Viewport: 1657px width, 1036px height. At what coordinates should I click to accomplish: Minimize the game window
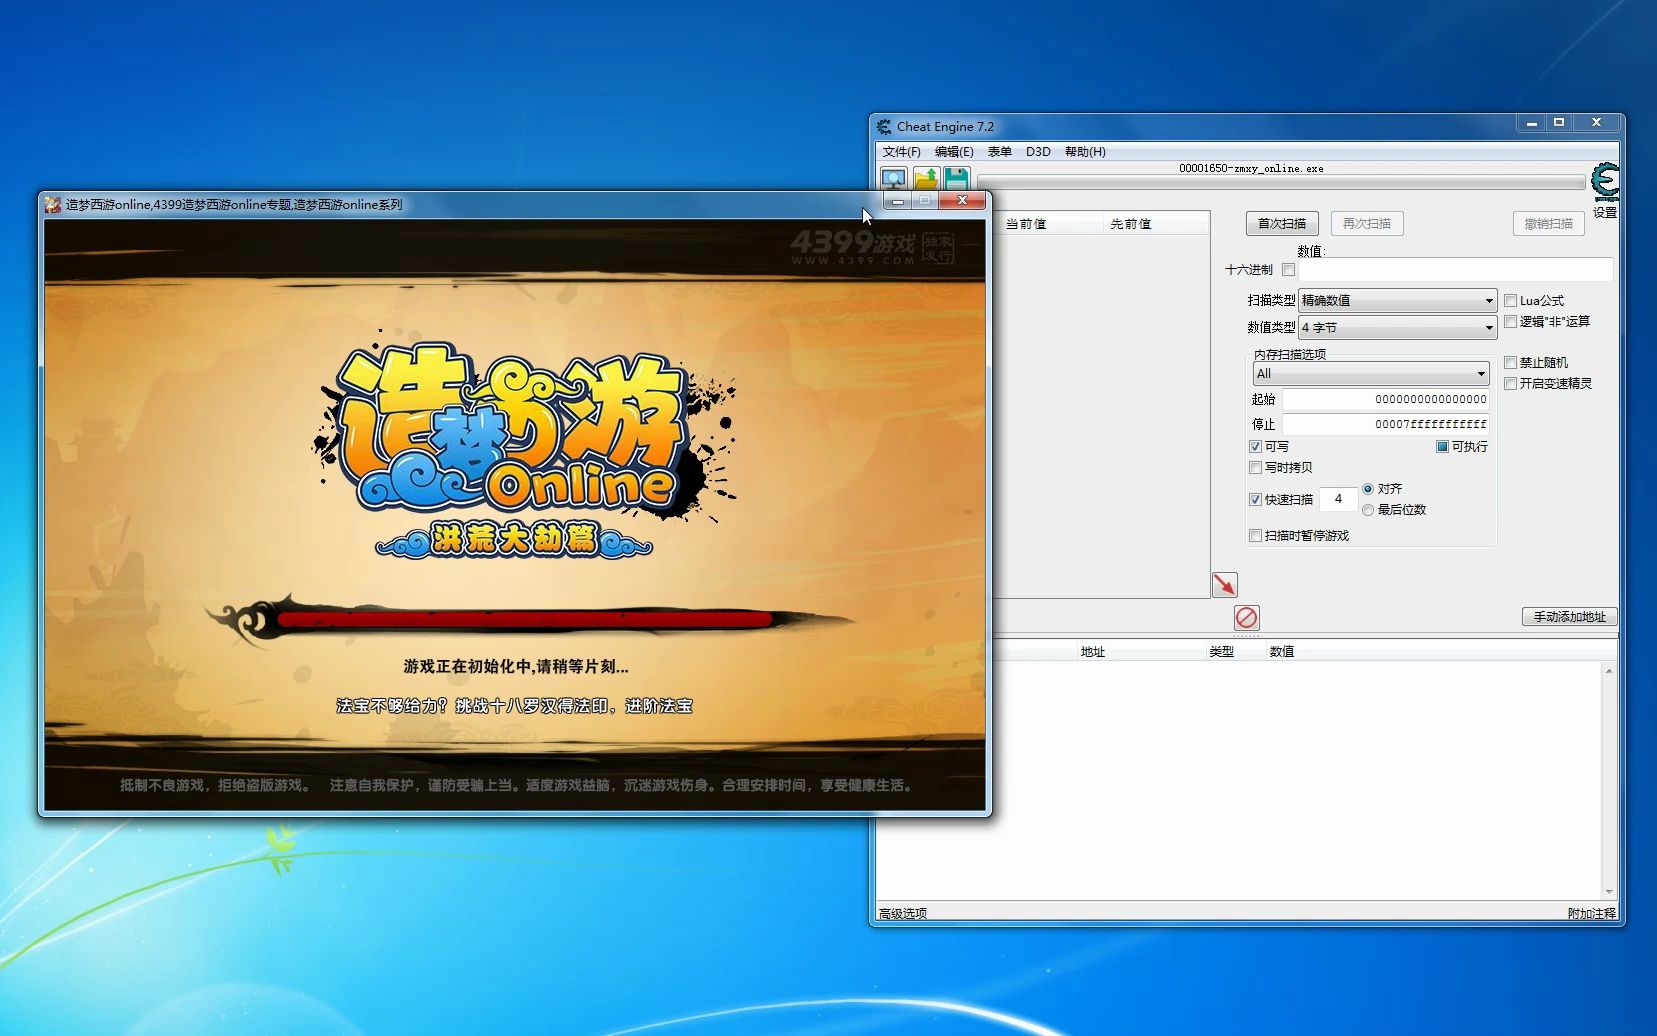click(x=898, y=201)
